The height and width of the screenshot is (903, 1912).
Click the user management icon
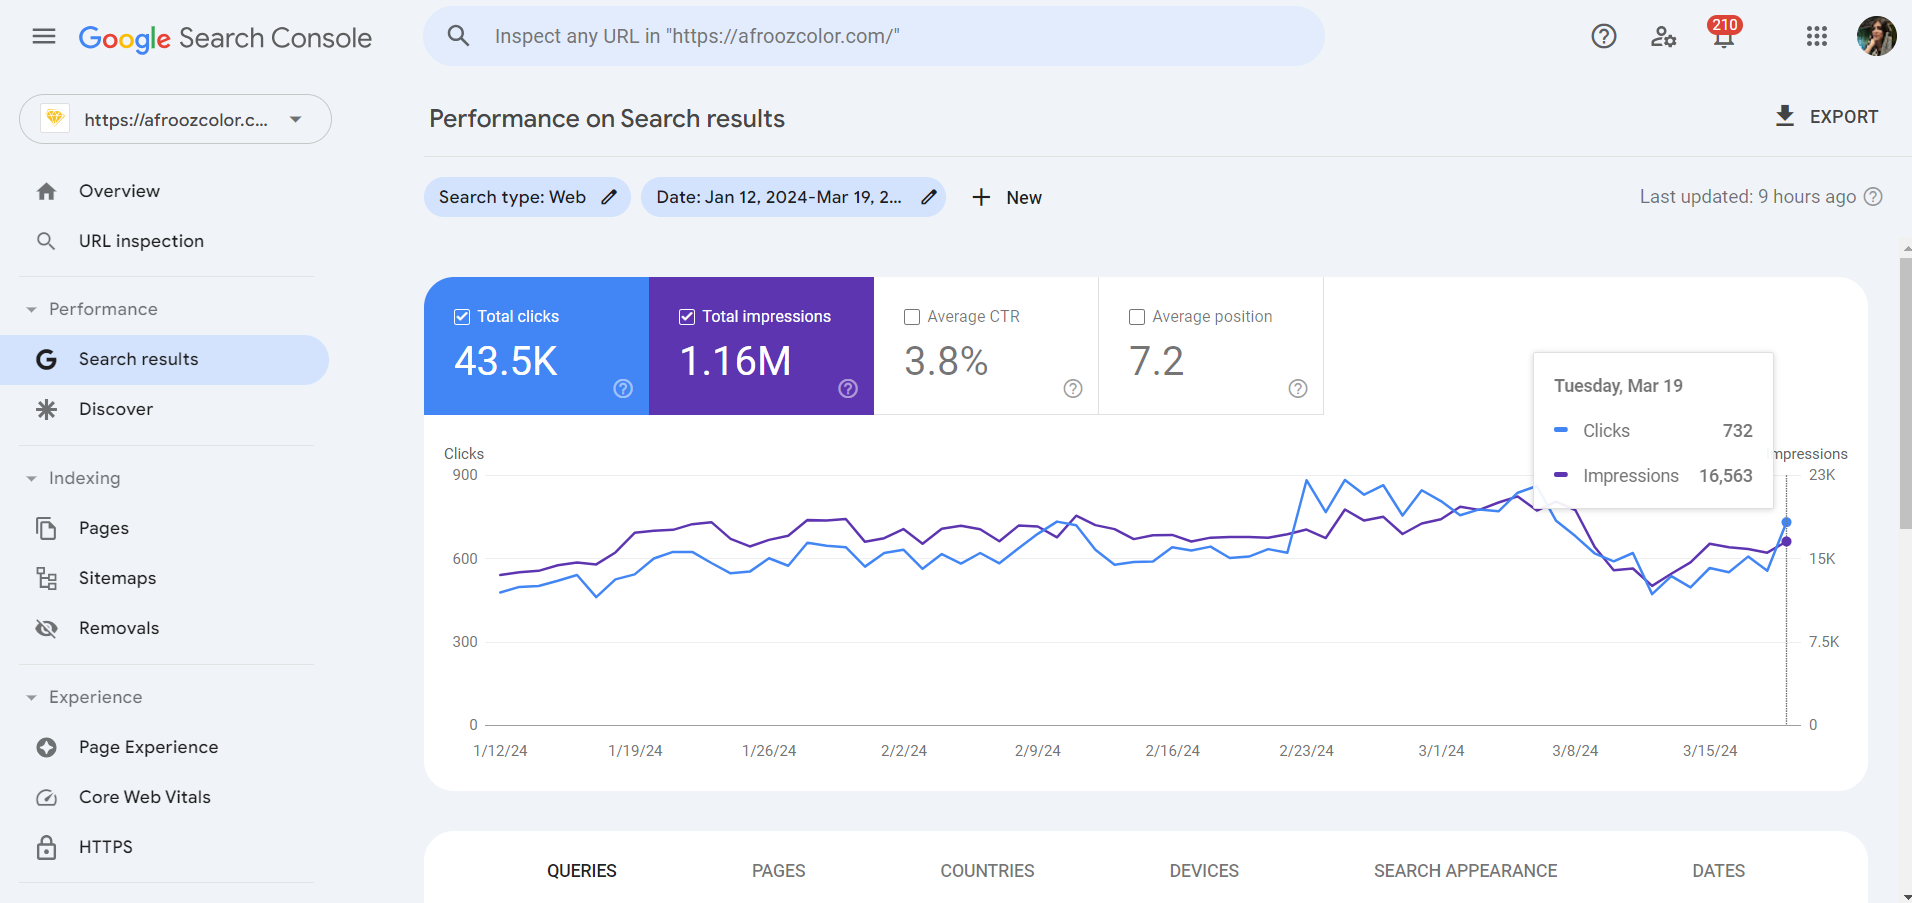point(1663,36)
